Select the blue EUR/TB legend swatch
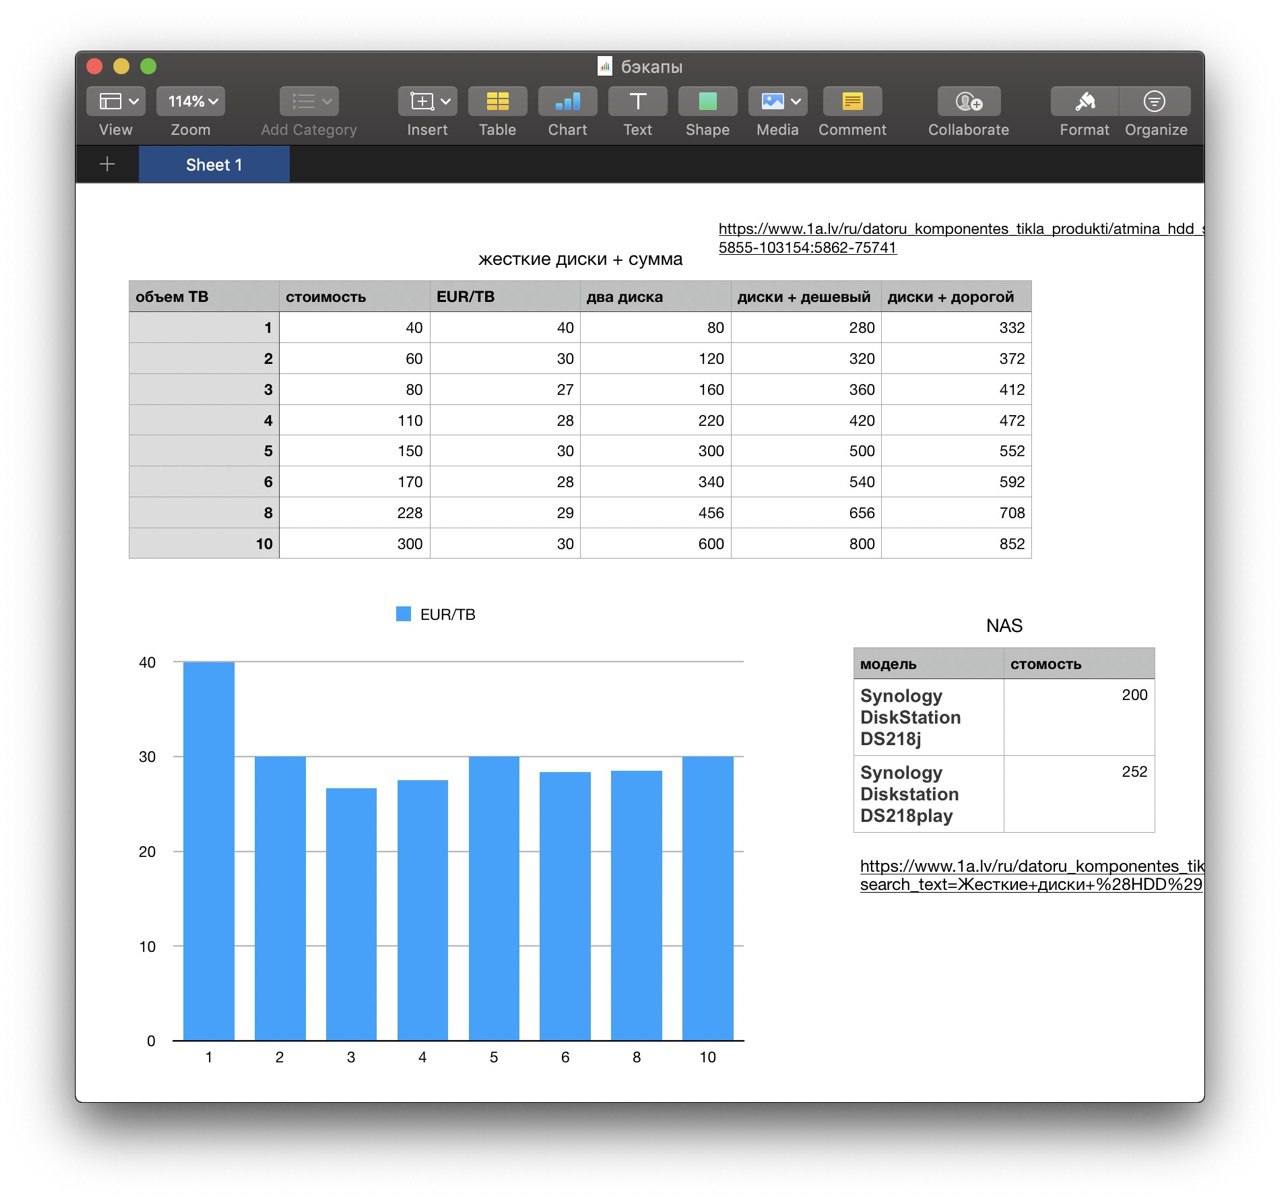This screenshot has width=1280, height=1202. point(404,614)
